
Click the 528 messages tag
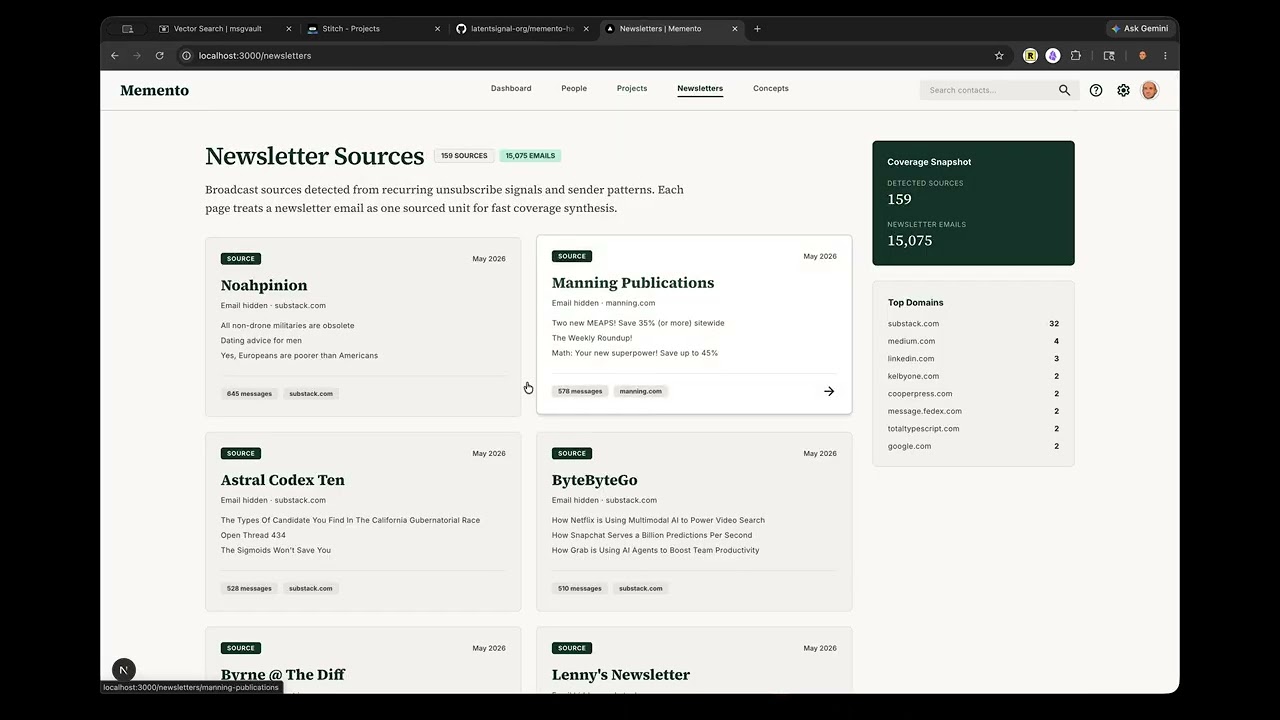(249, 588)
